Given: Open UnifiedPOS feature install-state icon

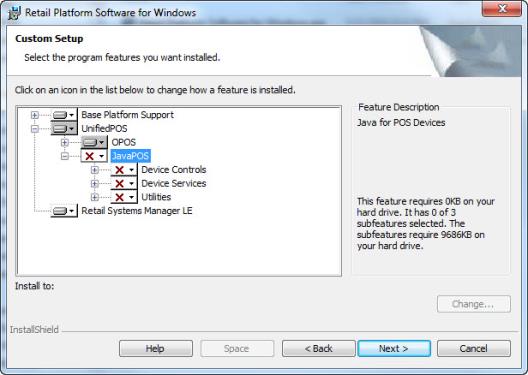Looking at the screenshot, I should pos(64,129).
